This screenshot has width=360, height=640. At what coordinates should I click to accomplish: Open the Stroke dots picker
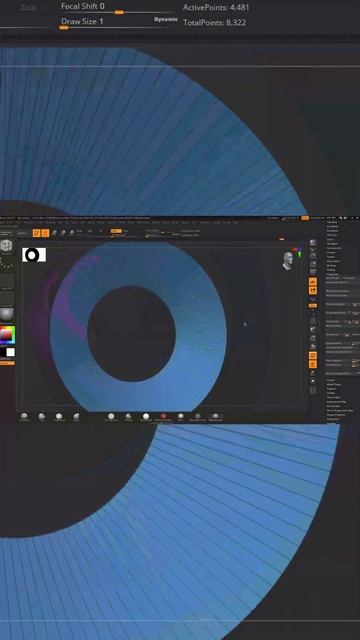pyautogui.click(x=6, y=263)
